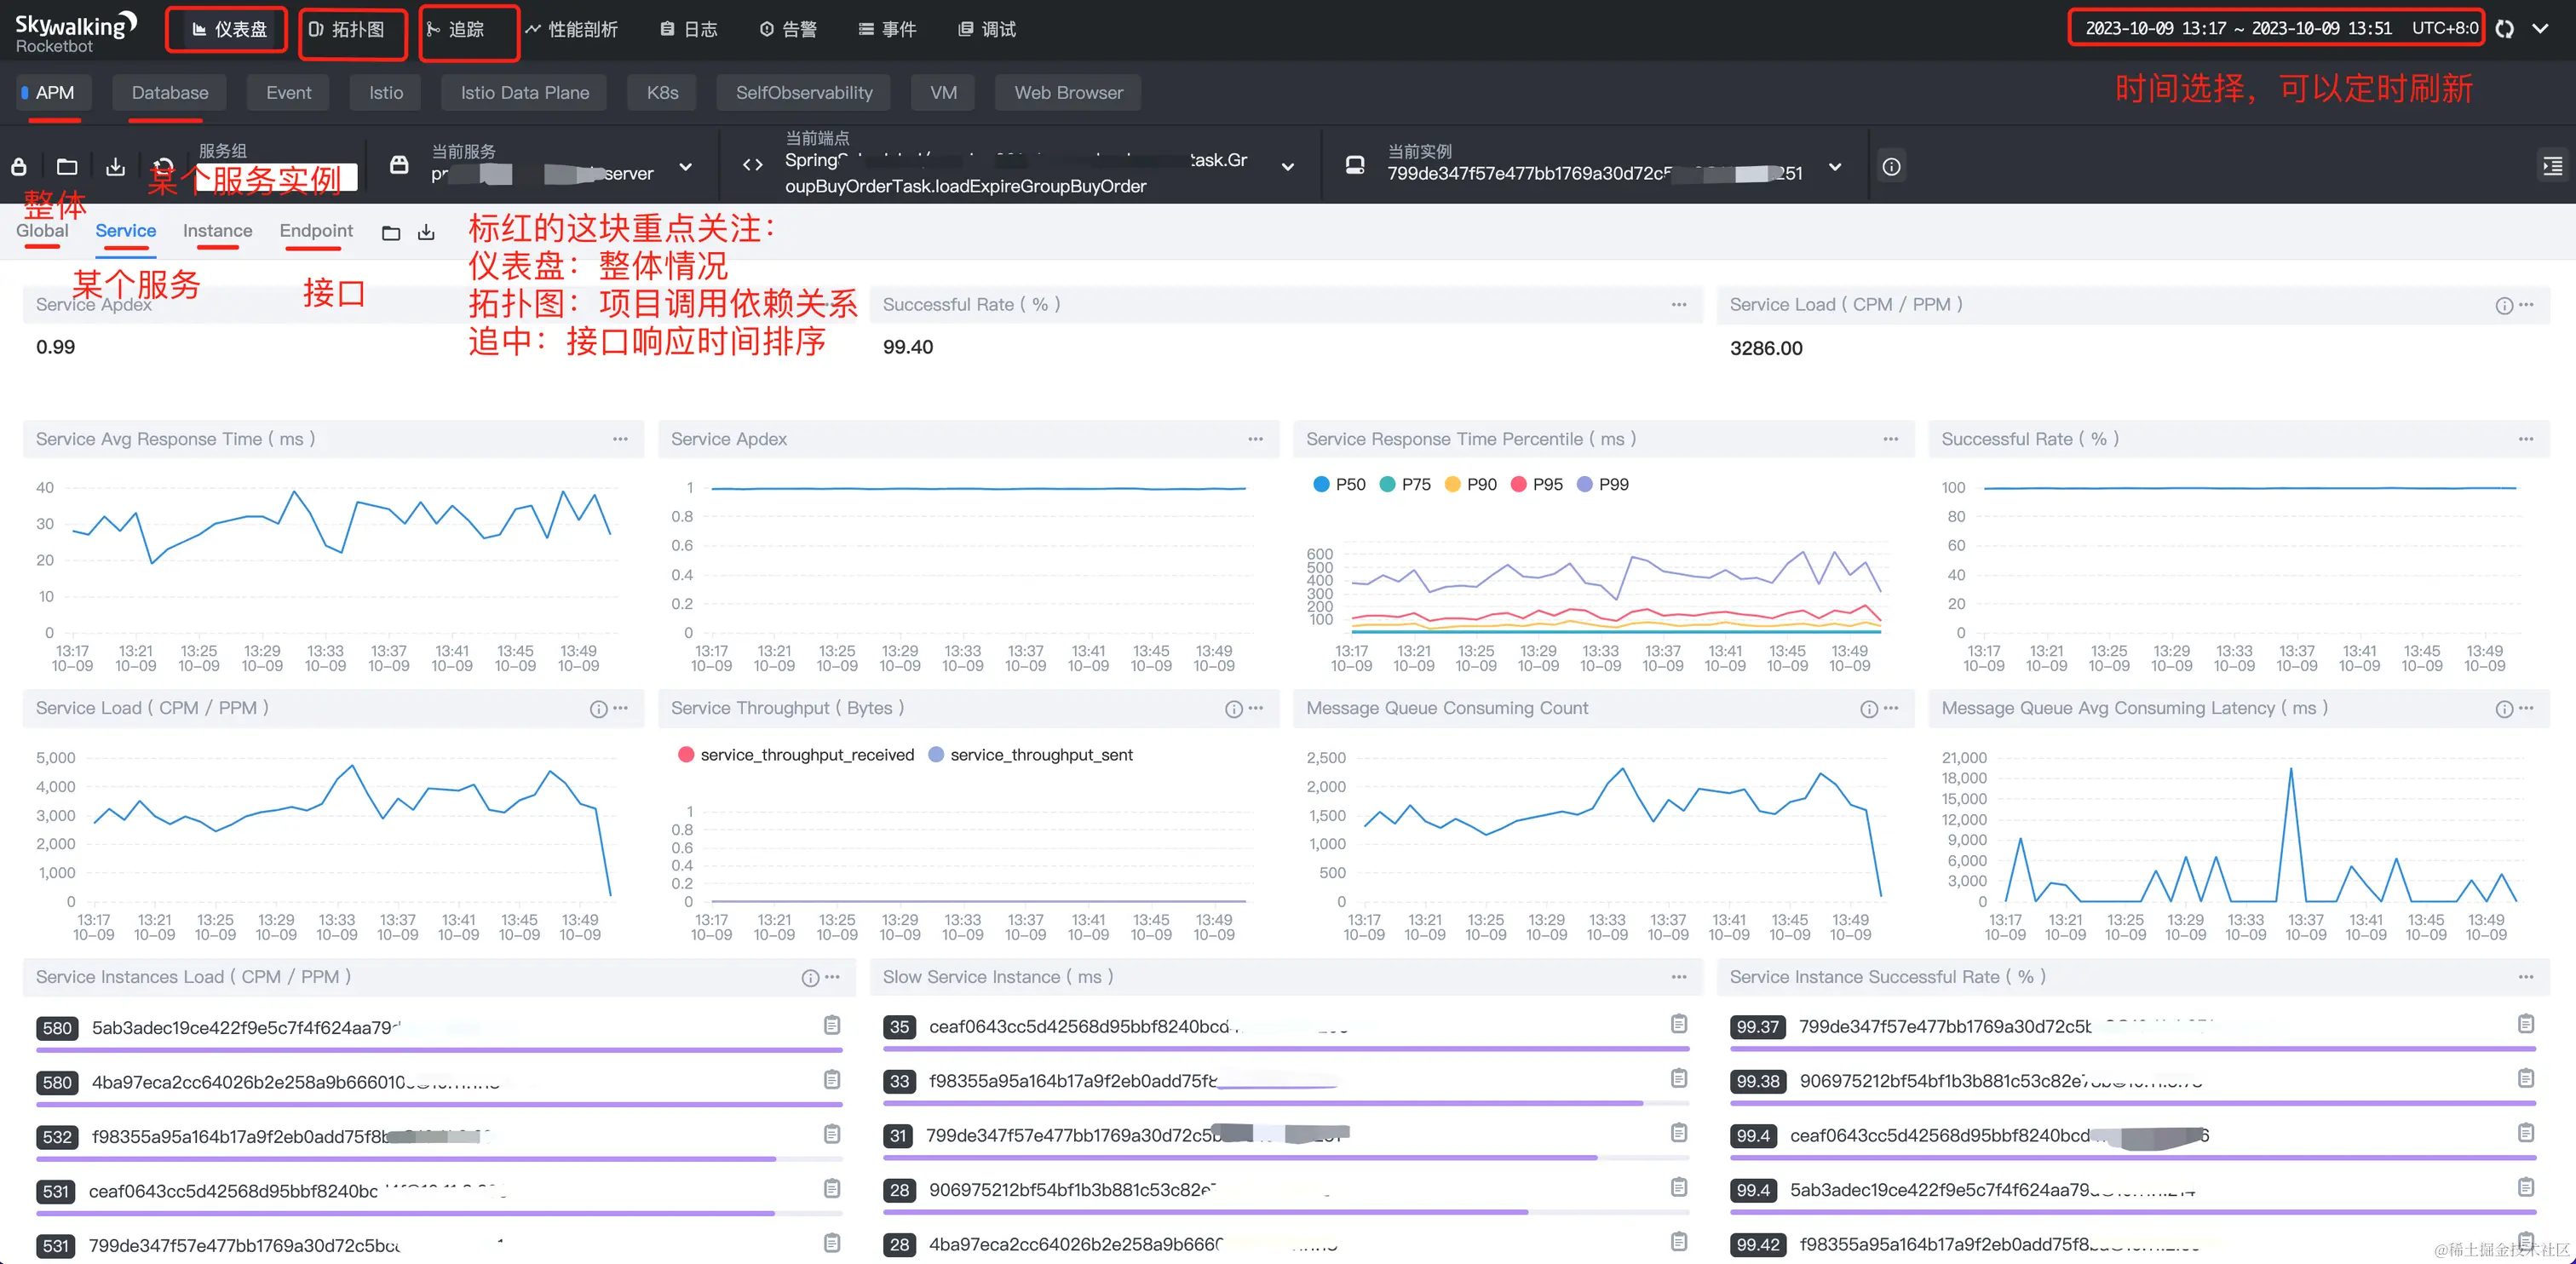Switch to the Instance tab

pyautogui.click(x=217, y=231)
